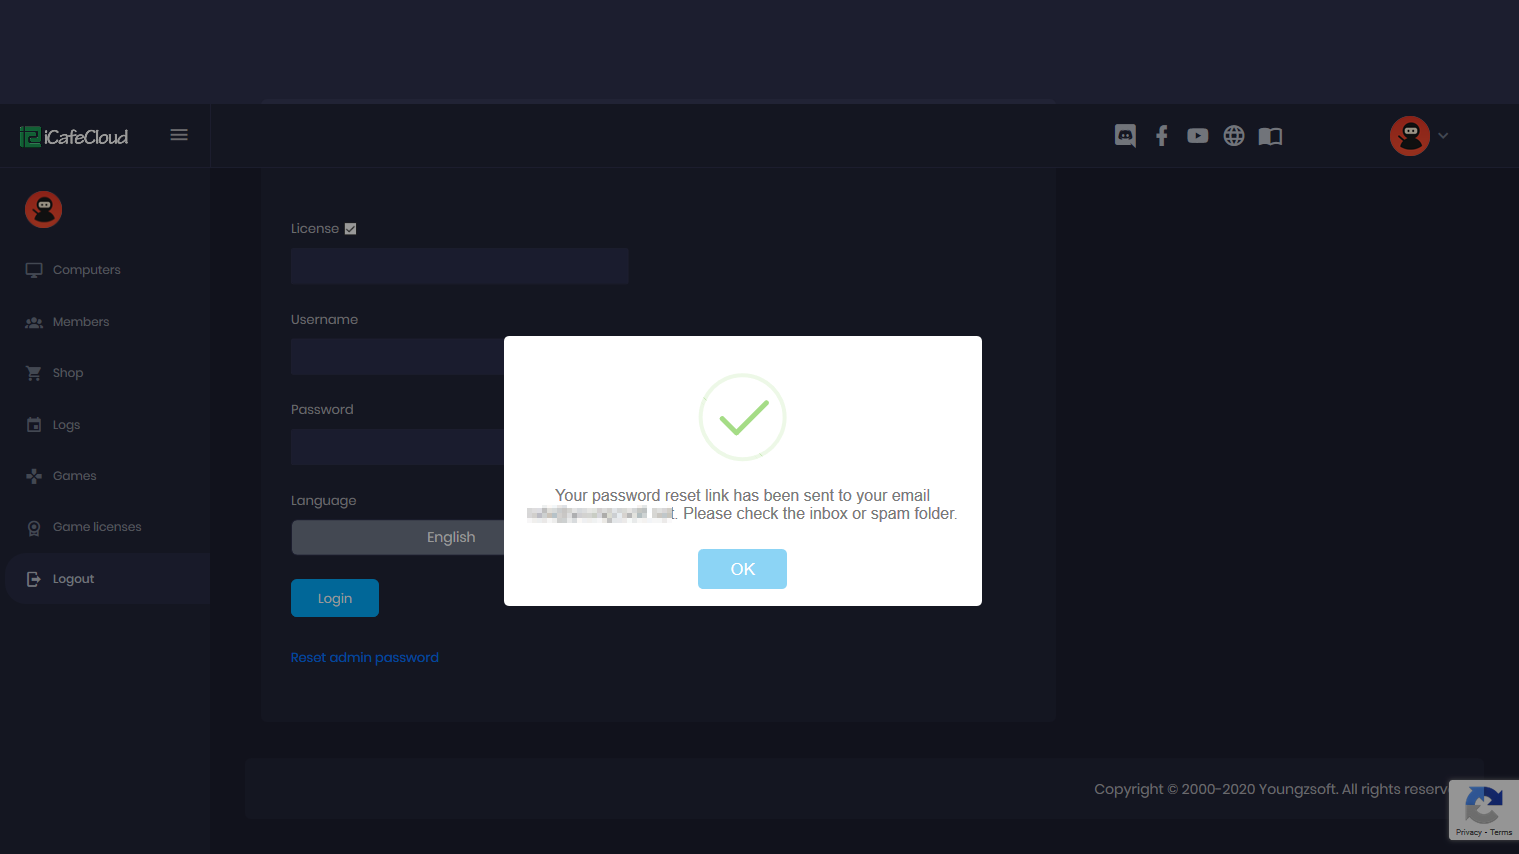Screen dimensions: 1519x854
Task: Click the Game licenses badge icon
Action: (34, 528)
